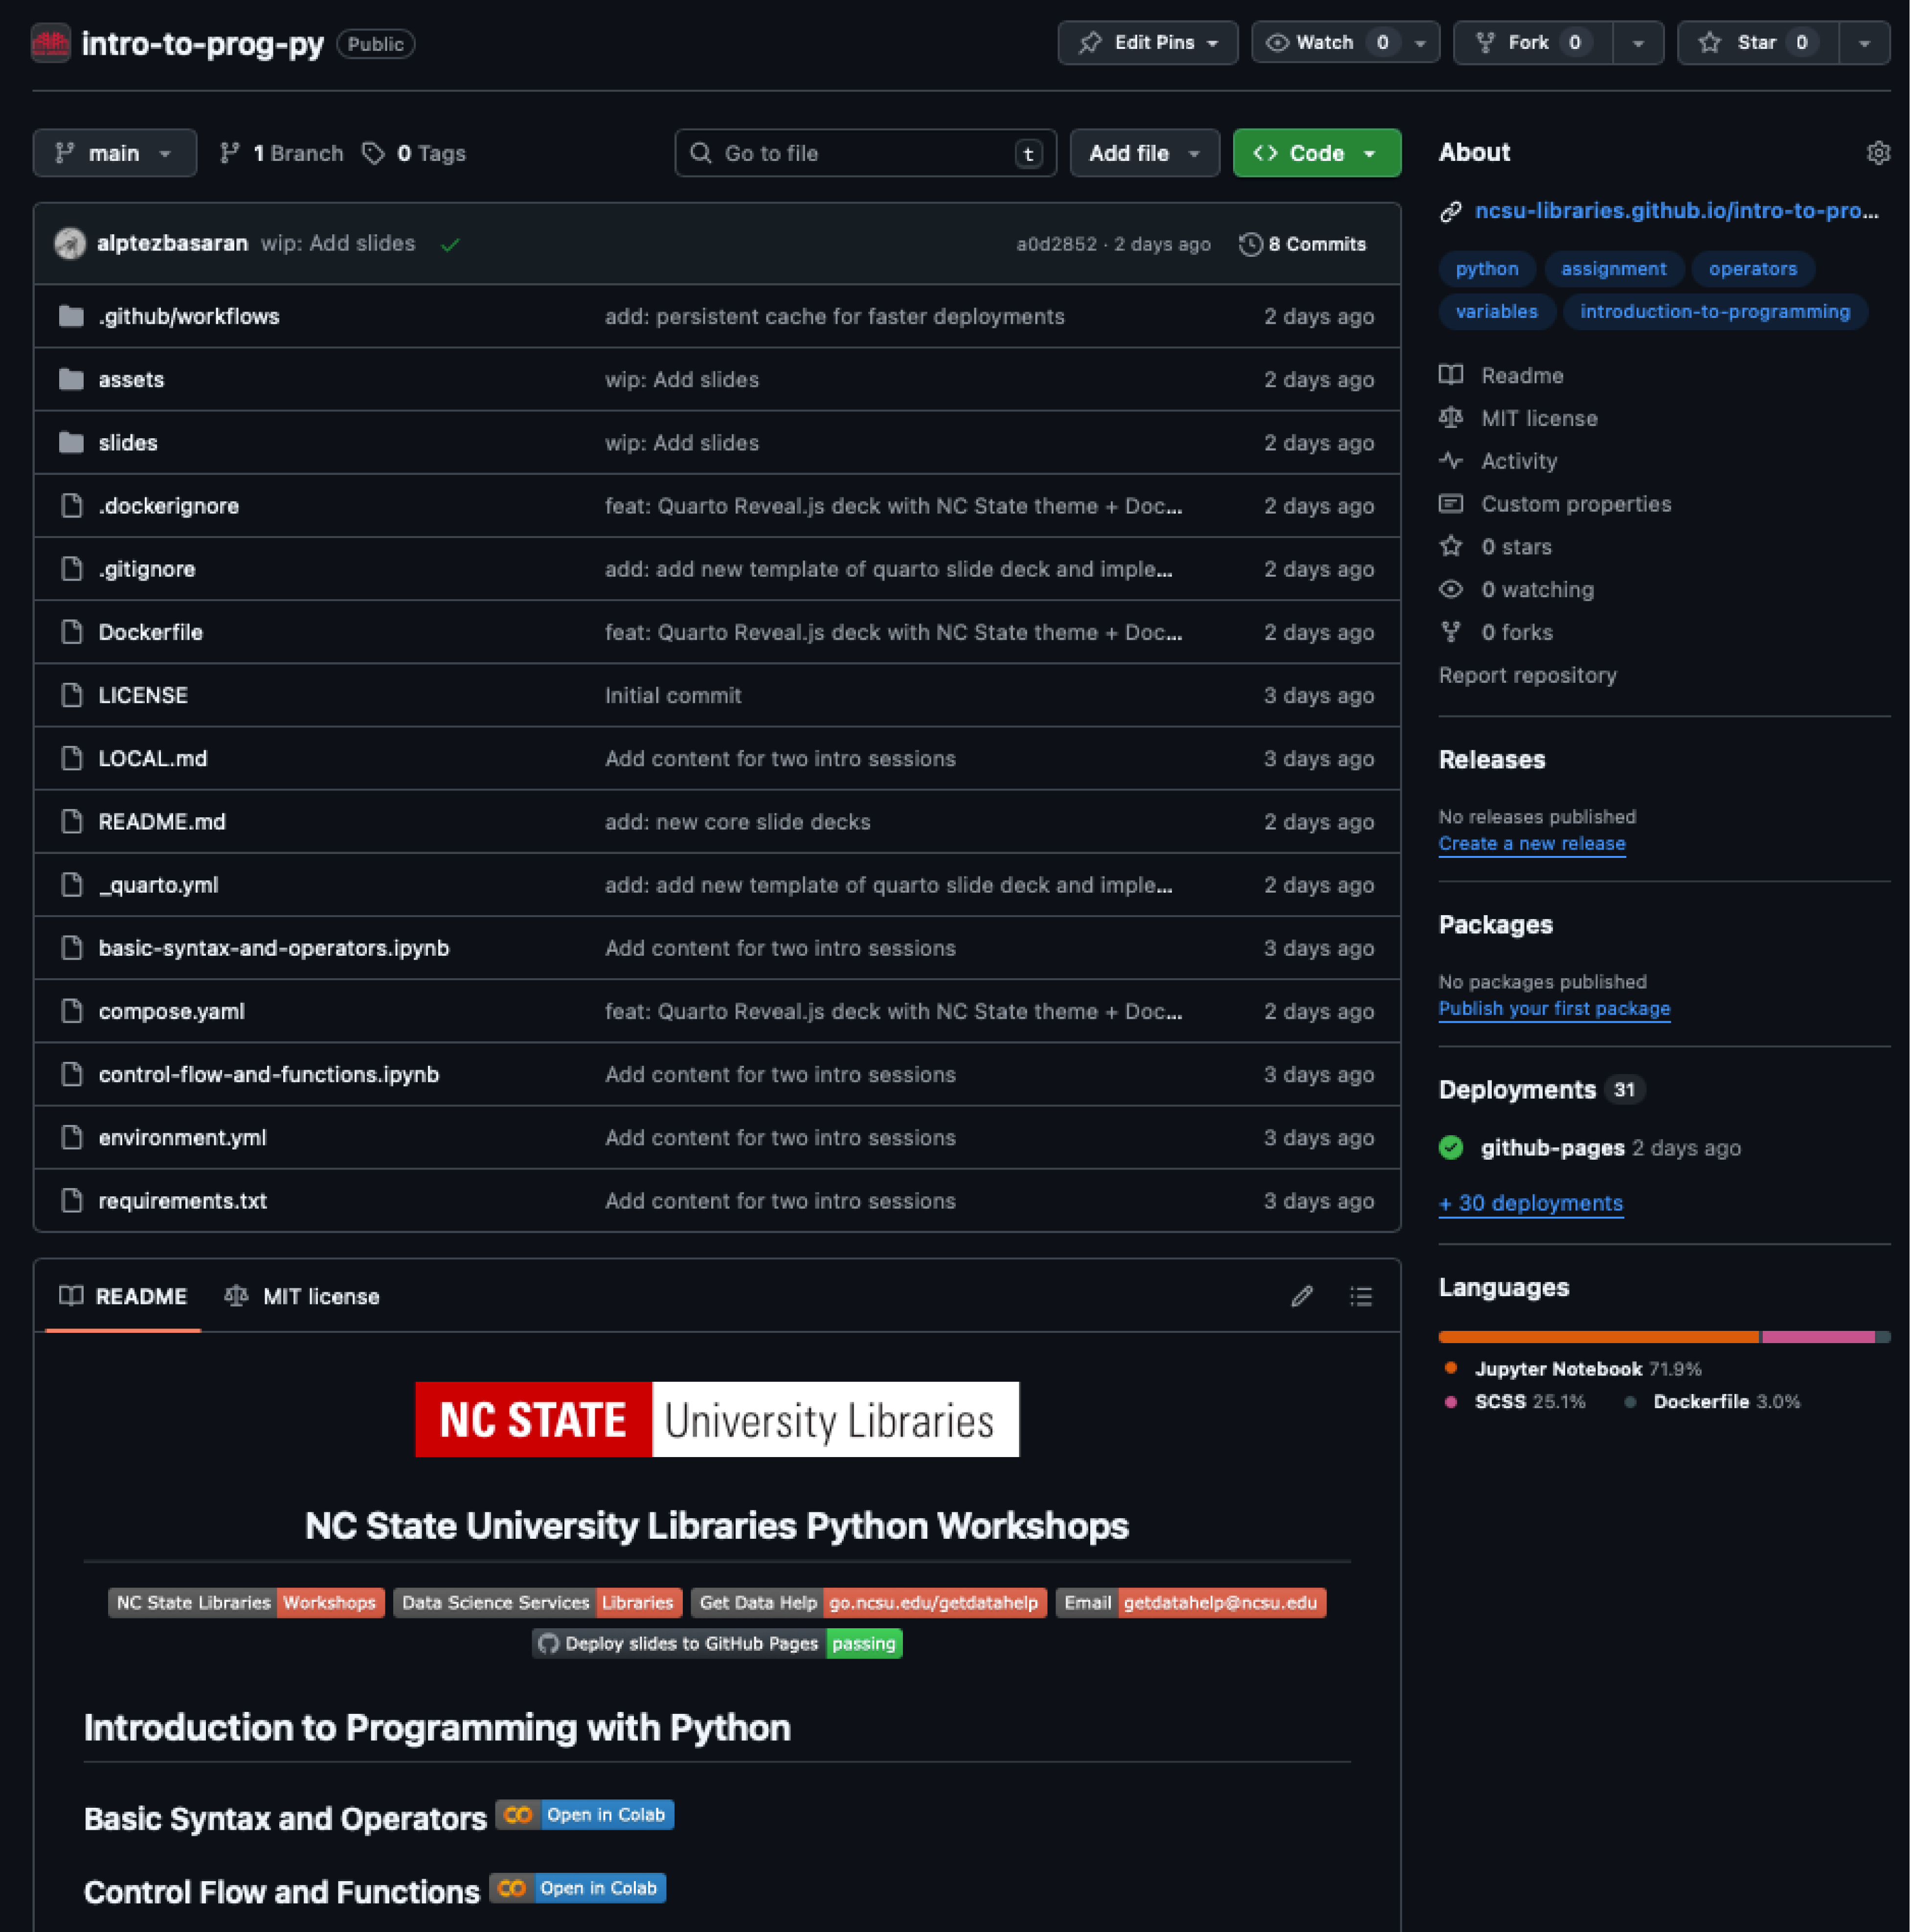Click the Go to file search box

(864, 152)
